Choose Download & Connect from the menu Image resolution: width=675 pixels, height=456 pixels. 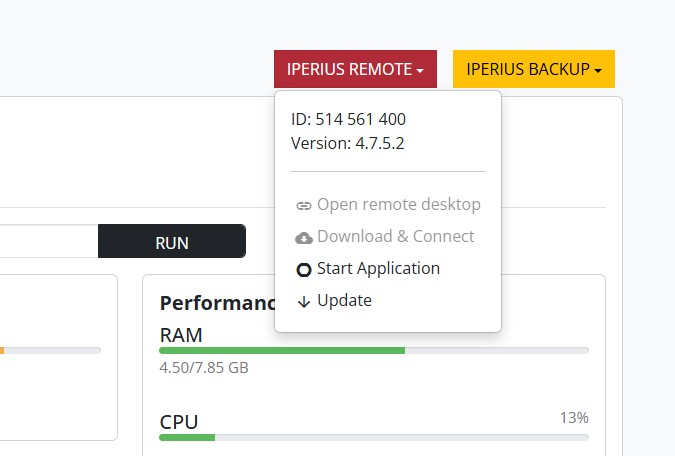(x=395, y=237)
